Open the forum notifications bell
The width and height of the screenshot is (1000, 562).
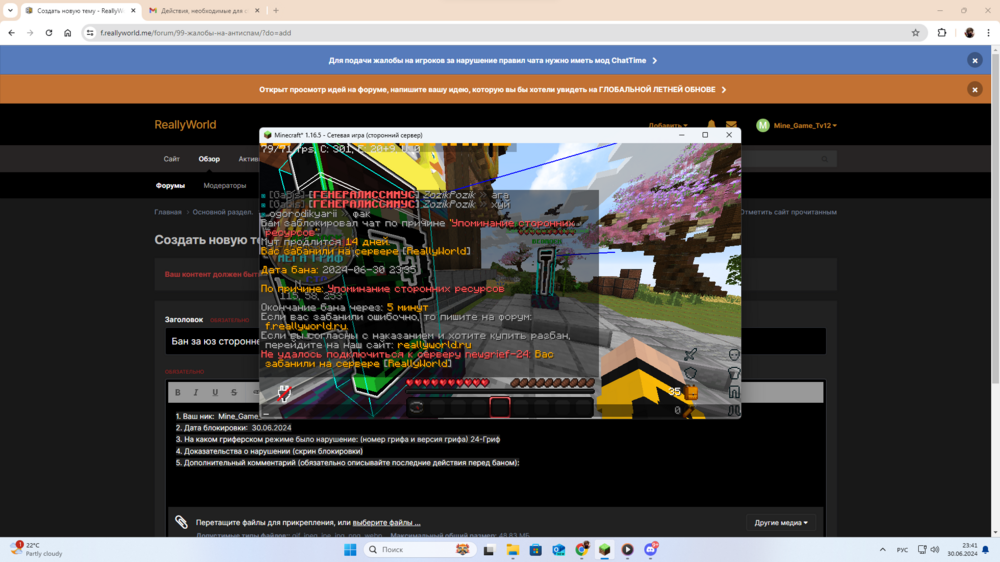(x=711, y=125)
